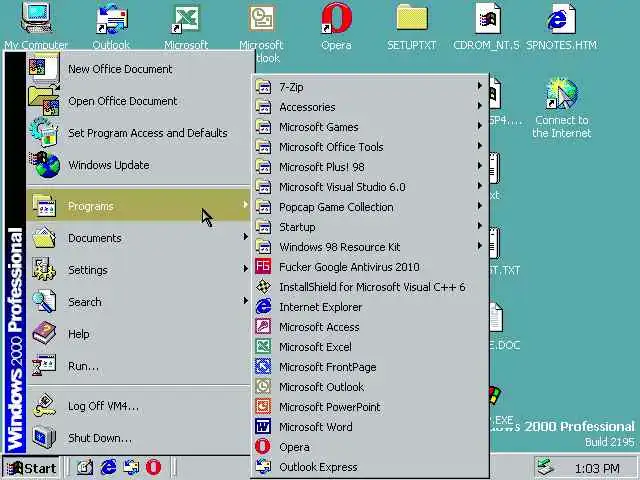Screen dimensions: 640x480
Task: Click the InstallShield for Visual C++ icon
Action: (x=263, y=287)
